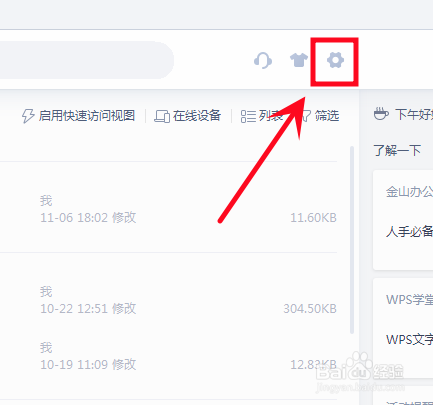Click the online devices monitor icon
The image size is (433, 405).
162,116
